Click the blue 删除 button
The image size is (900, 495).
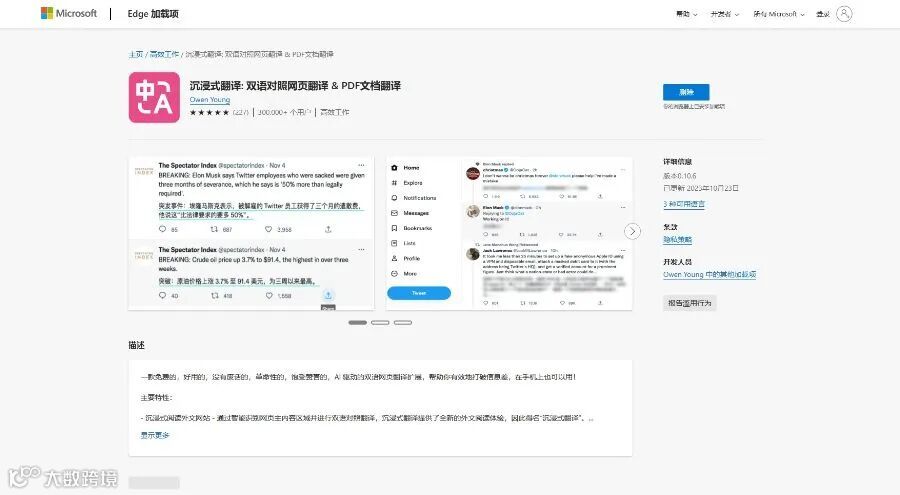tap(686, 92)
